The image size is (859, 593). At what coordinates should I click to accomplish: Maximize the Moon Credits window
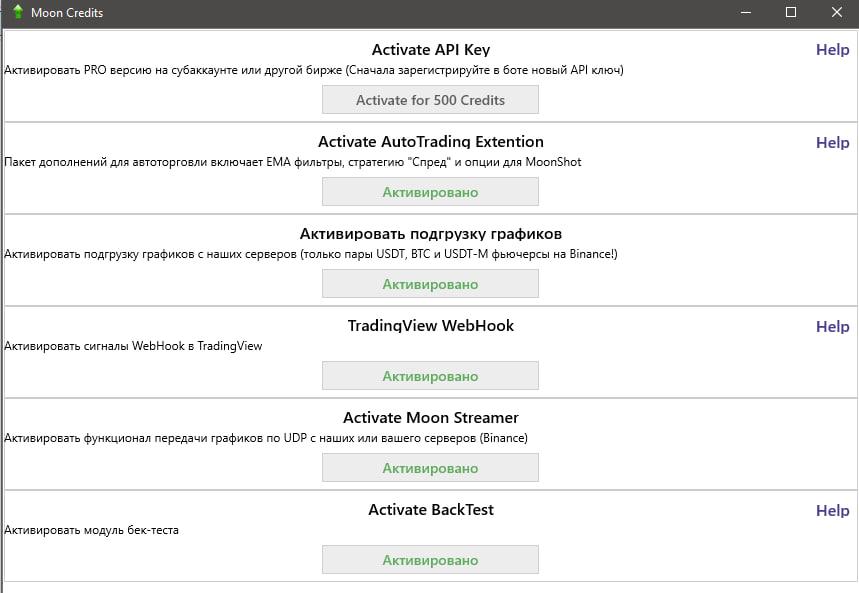click(x=791, y=13)
